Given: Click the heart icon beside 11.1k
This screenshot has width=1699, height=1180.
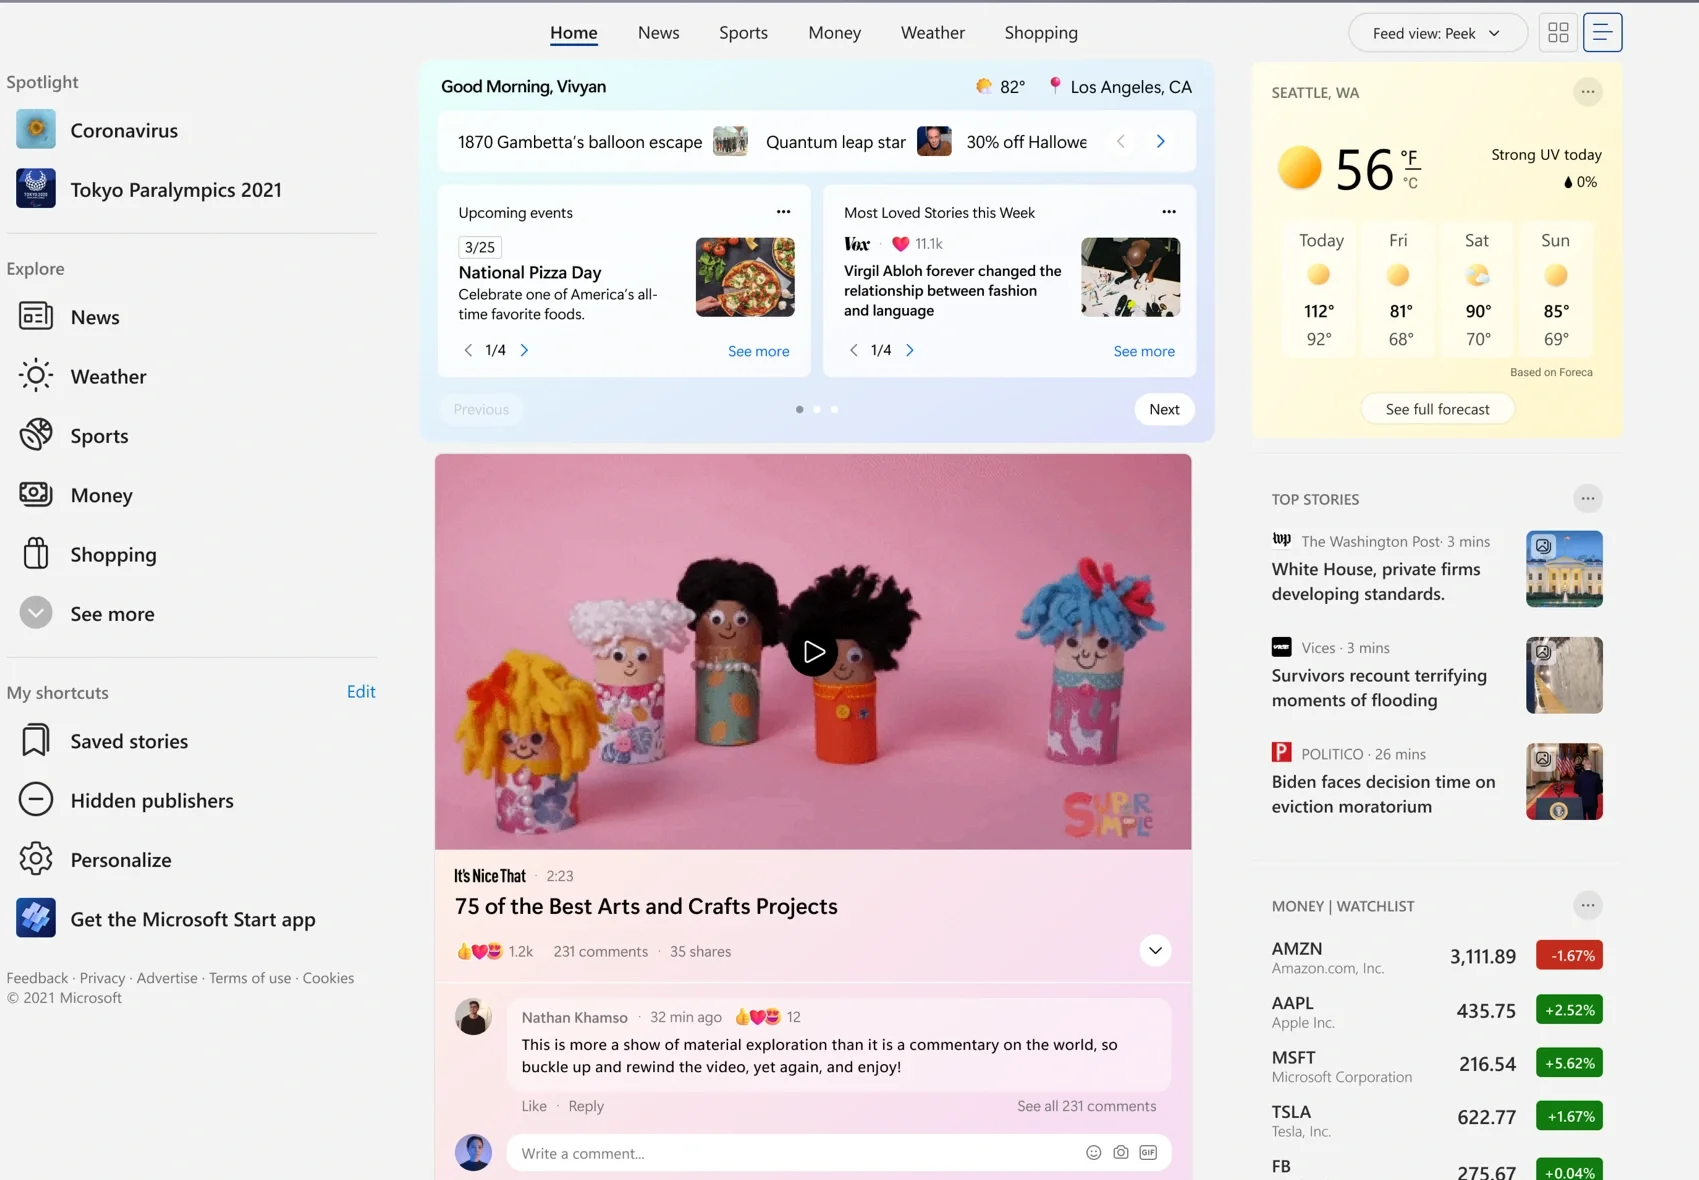Looking at the screenshot, I should pyautogui.click(x=900, y=243).
